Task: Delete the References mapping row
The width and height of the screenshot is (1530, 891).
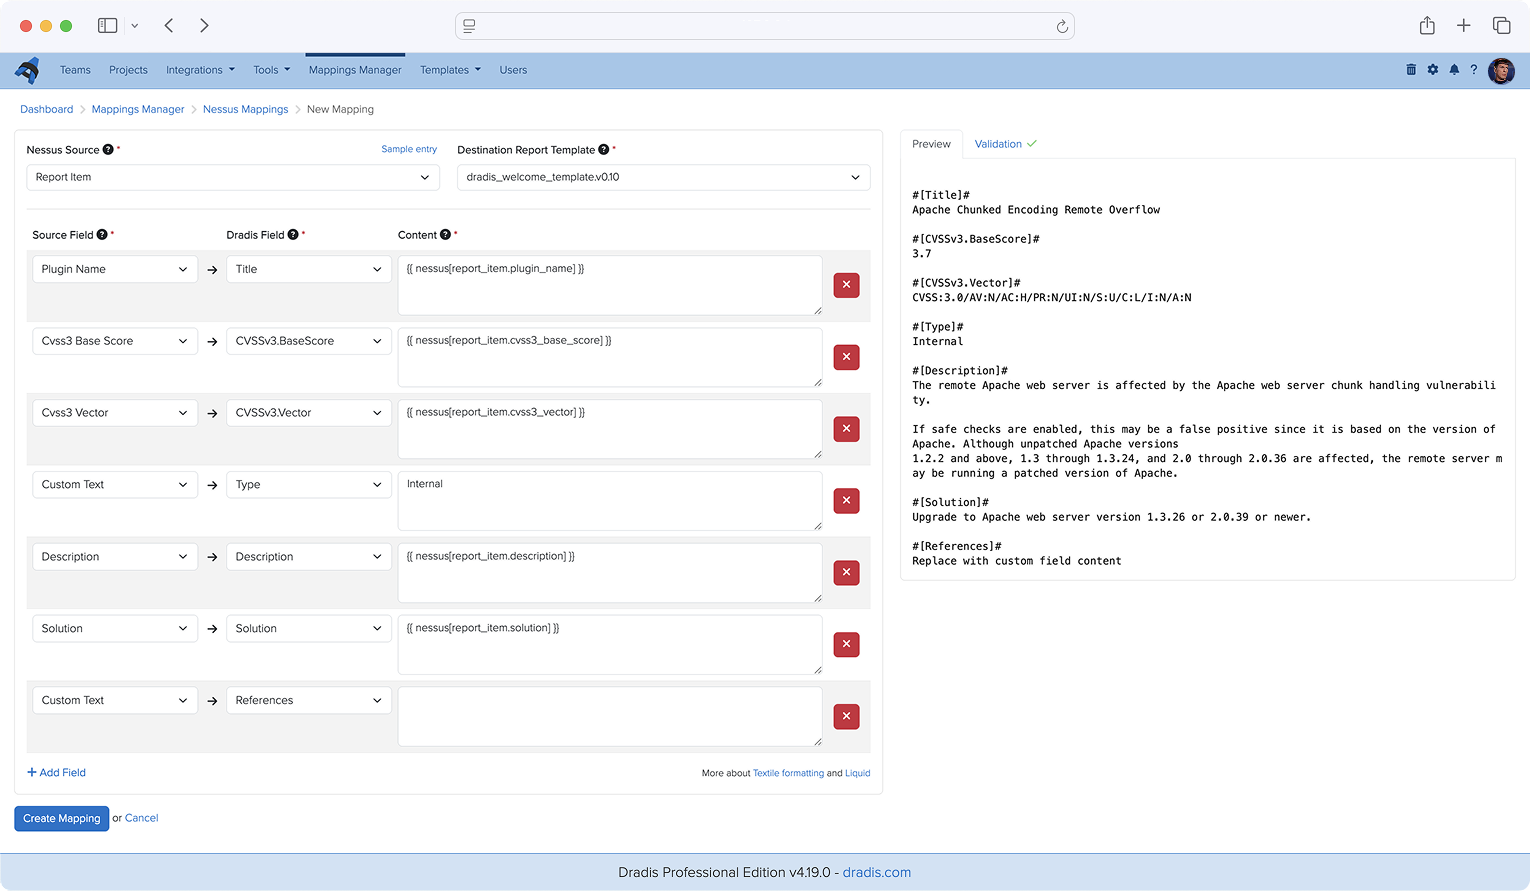Action: (x=847, y=717)
